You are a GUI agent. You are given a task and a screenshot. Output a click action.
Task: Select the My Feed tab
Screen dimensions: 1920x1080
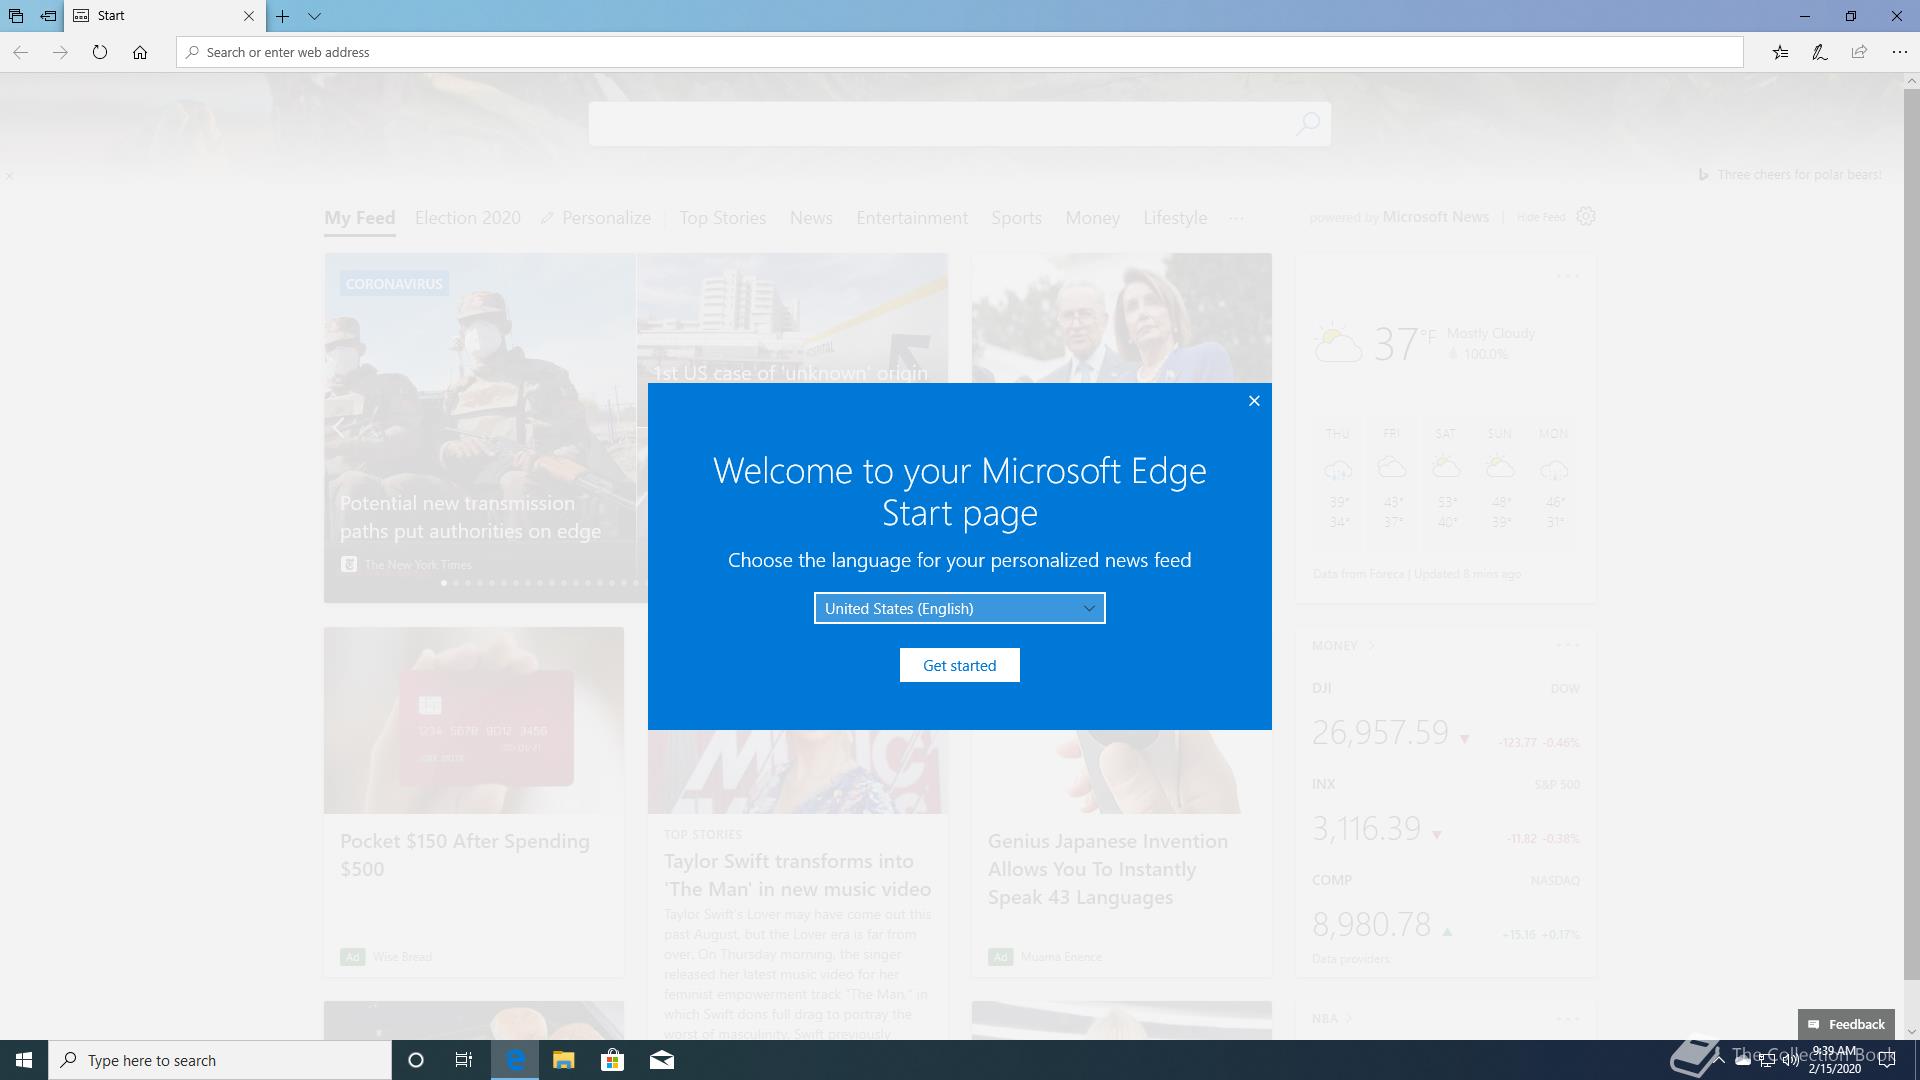359,218
